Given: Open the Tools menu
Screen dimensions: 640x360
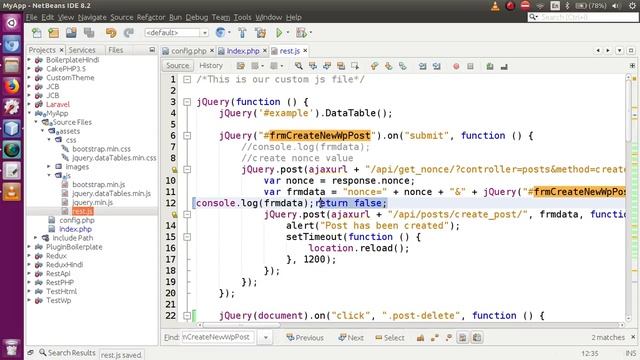Looking at the screenshot, I should [x=242, y=17].
